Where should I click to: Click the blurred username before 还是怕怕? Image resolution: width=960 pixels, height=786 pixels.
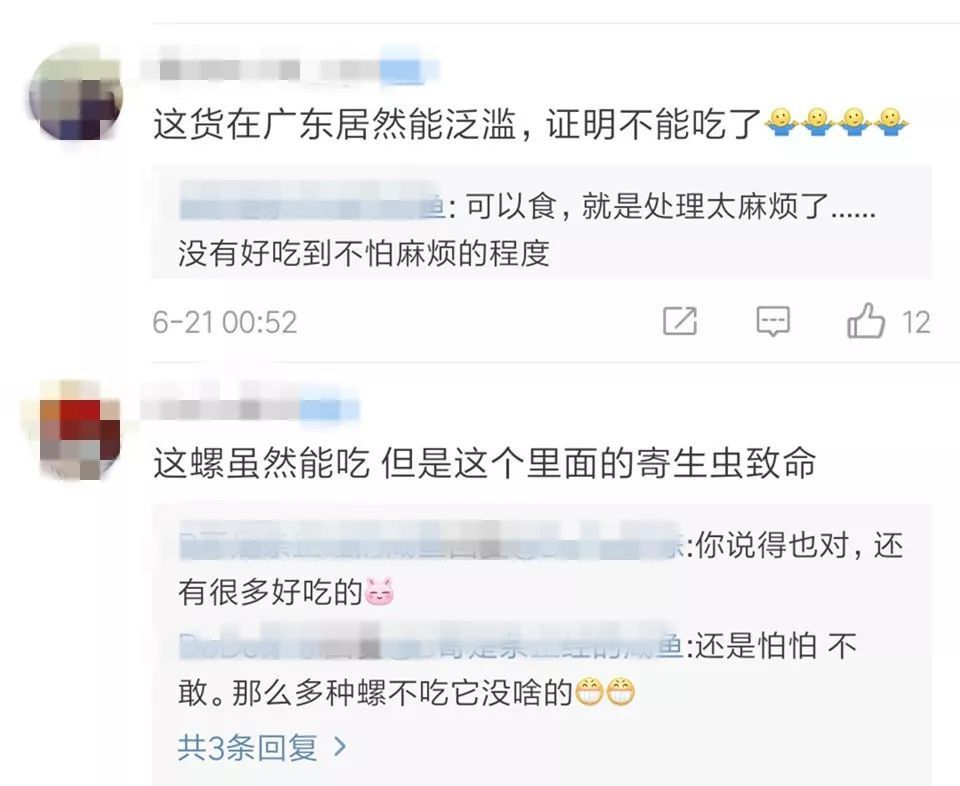[432, 645]
